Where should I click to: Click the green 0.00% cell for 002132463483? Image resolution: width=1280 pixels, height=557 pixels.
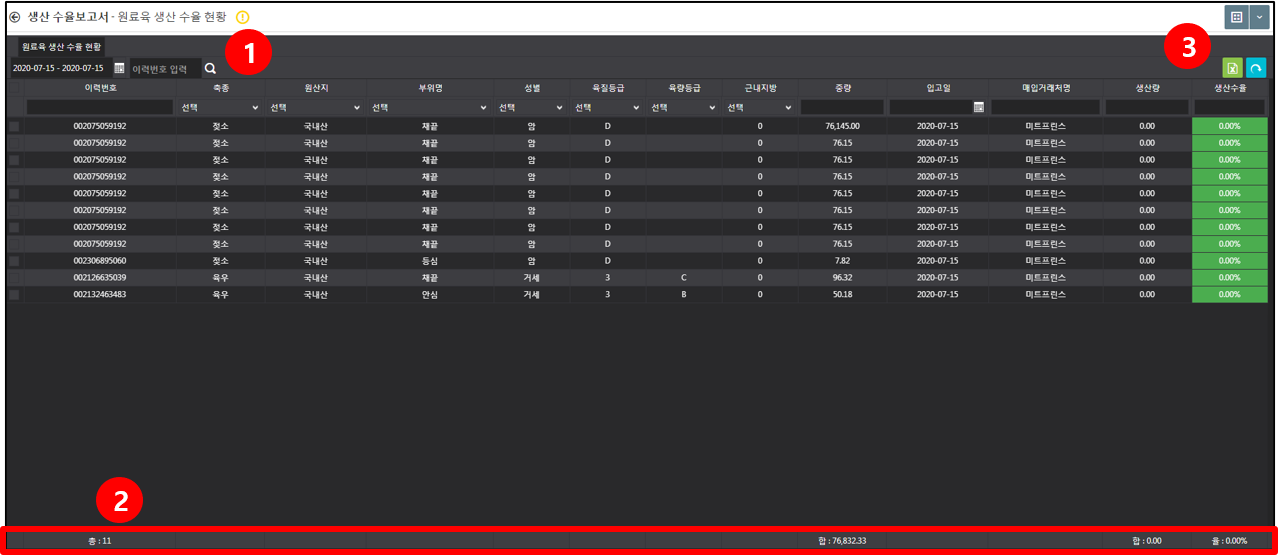(1229, 294)
